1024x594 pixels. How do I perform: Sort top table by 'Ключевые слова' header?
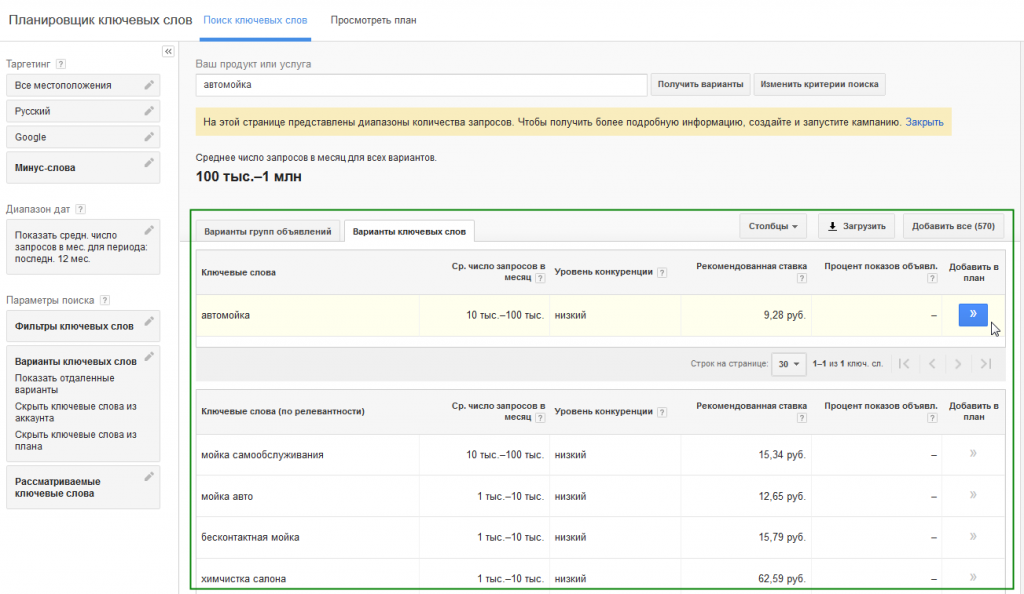pyautogui.click(x=238, y=272)
